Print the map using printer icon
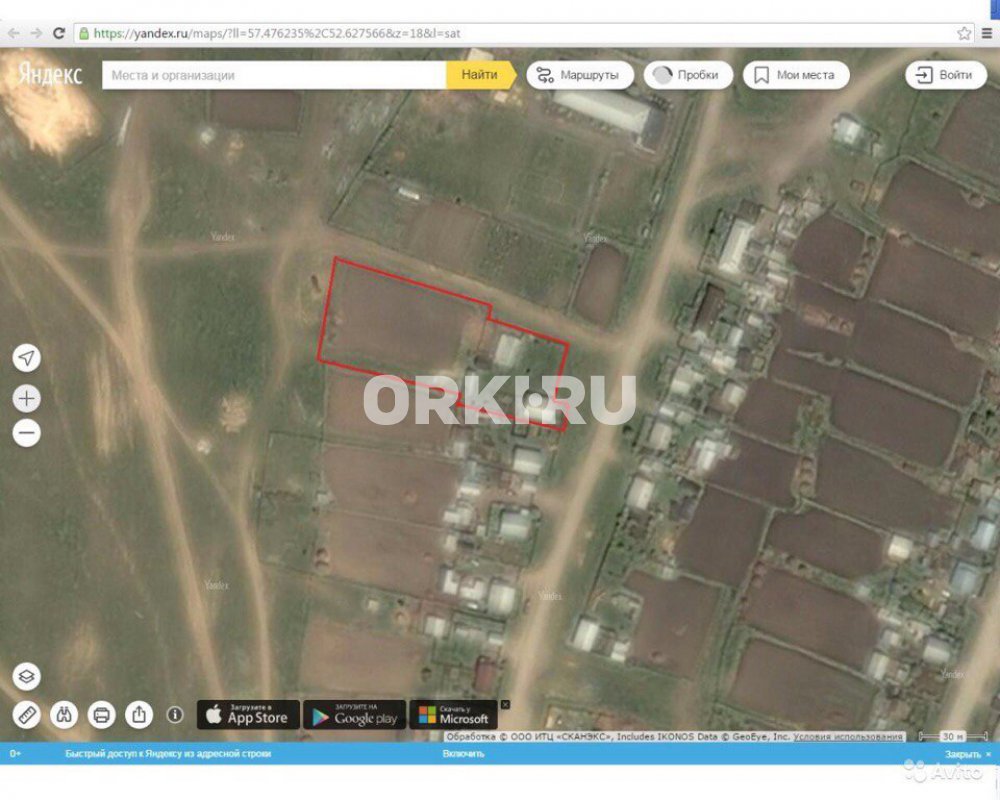Image resolution: width=1000 pixels, height=800 pixels. (101, 715)
